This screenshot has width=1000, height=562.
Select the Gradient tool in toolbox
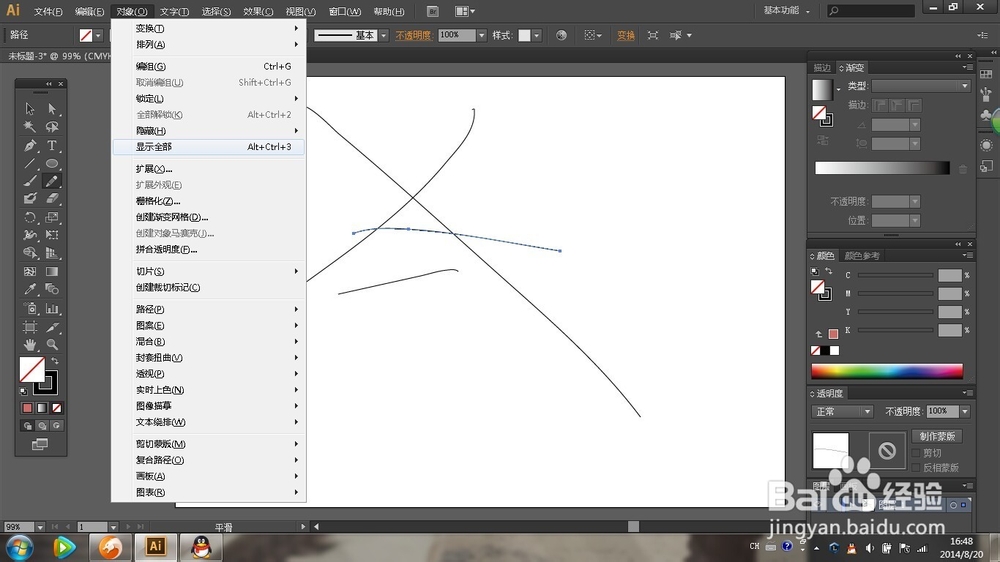[52, 272]
